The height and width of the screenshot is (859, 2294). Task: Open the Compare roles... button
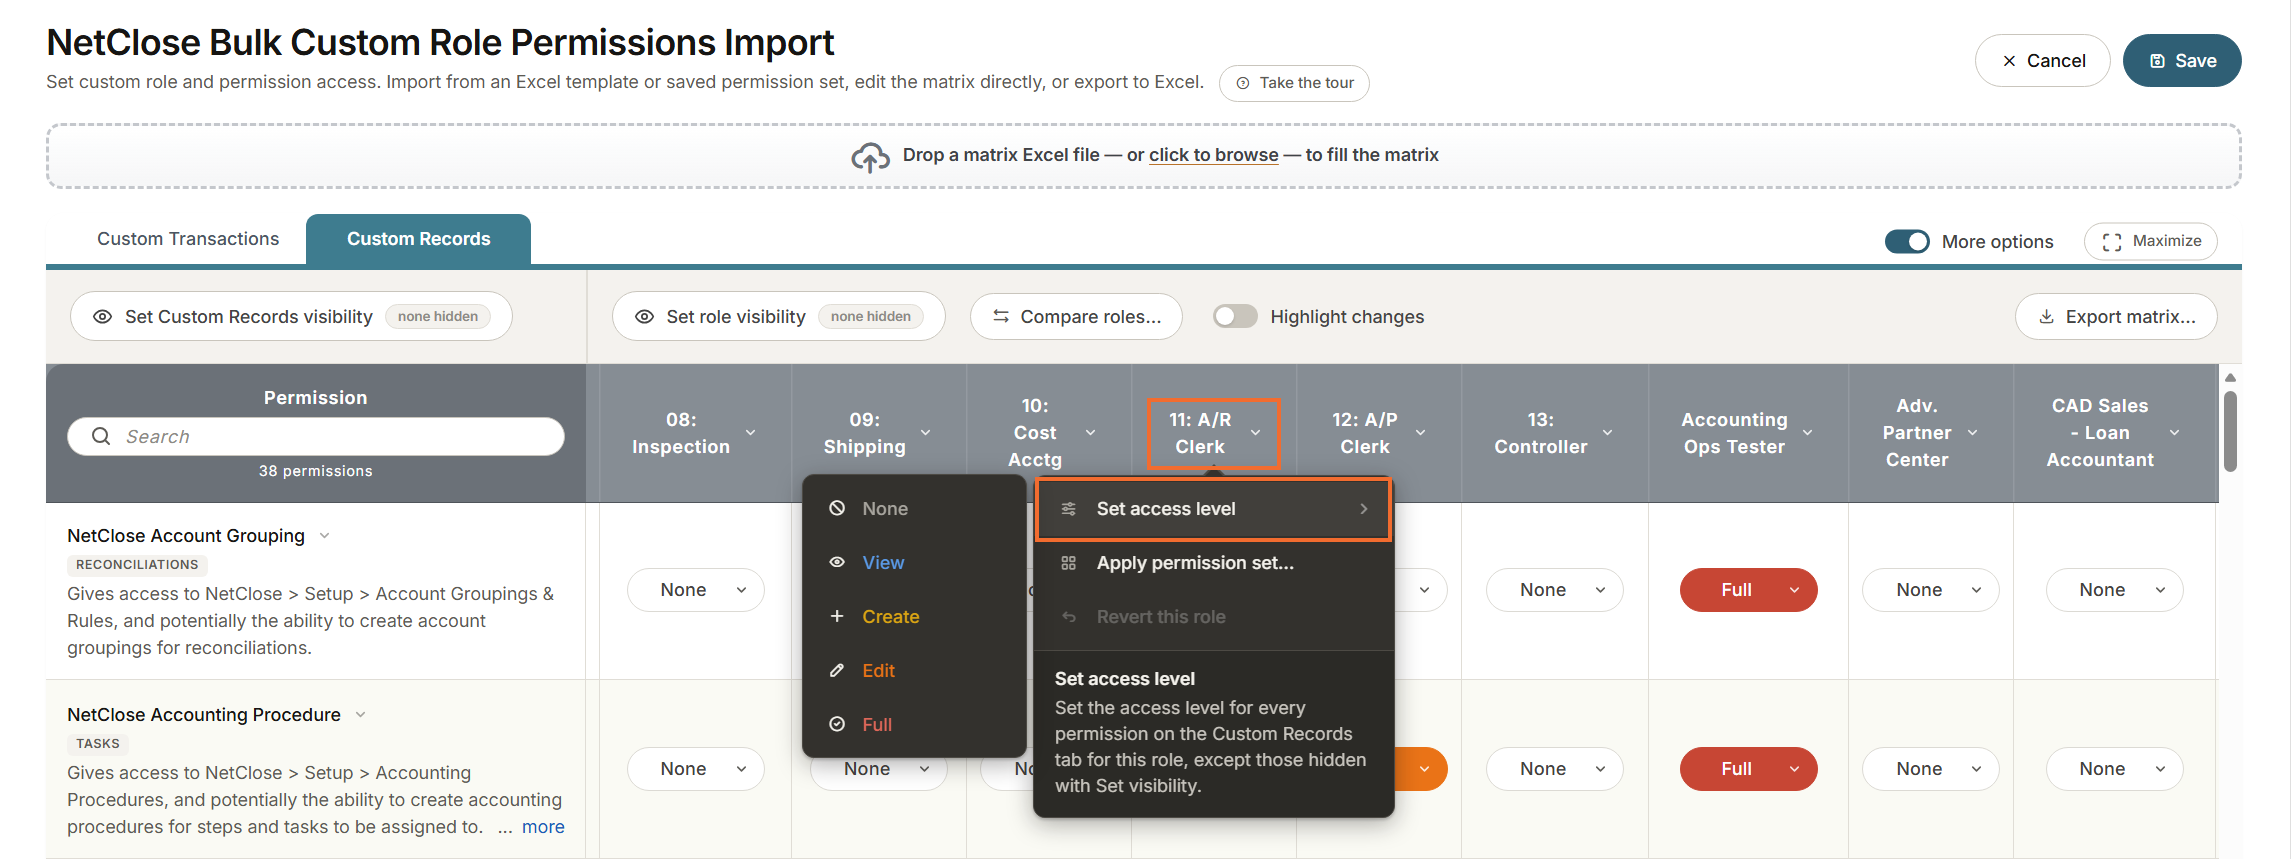coord(1076,317)
